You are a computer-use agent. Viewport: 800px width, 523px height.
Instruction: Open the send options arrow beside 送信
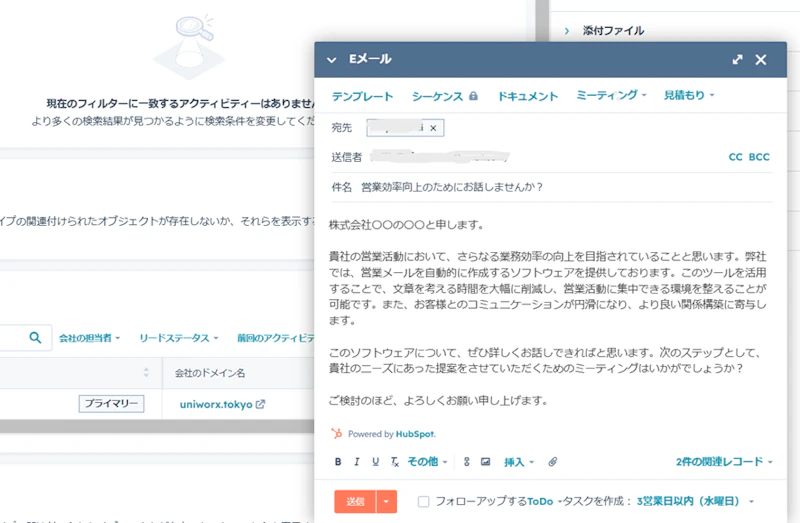click(x=386, y=502)
